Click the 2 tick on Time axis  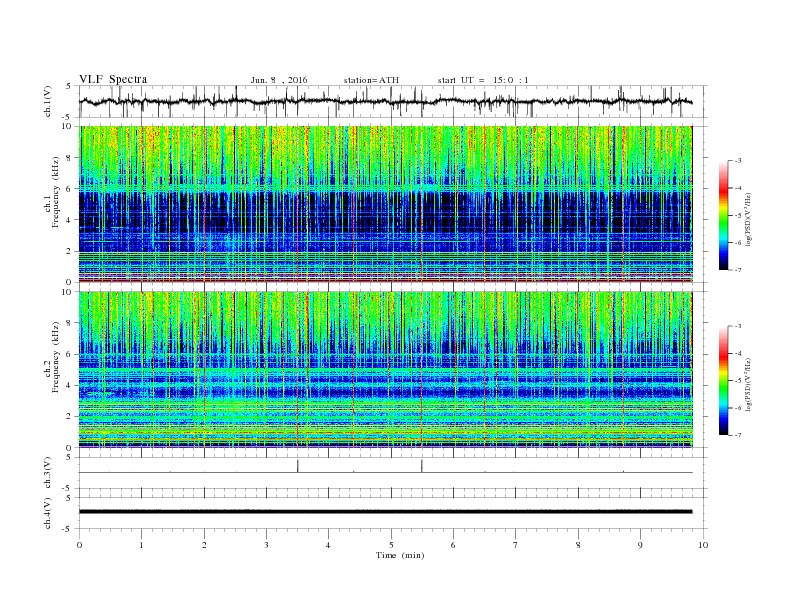tap(204, 545)
